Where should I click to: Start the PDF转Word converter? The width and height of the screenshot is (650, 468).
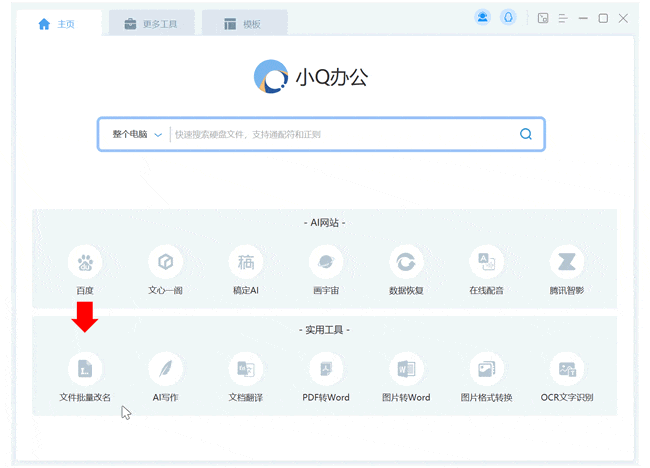click(326, 369)
